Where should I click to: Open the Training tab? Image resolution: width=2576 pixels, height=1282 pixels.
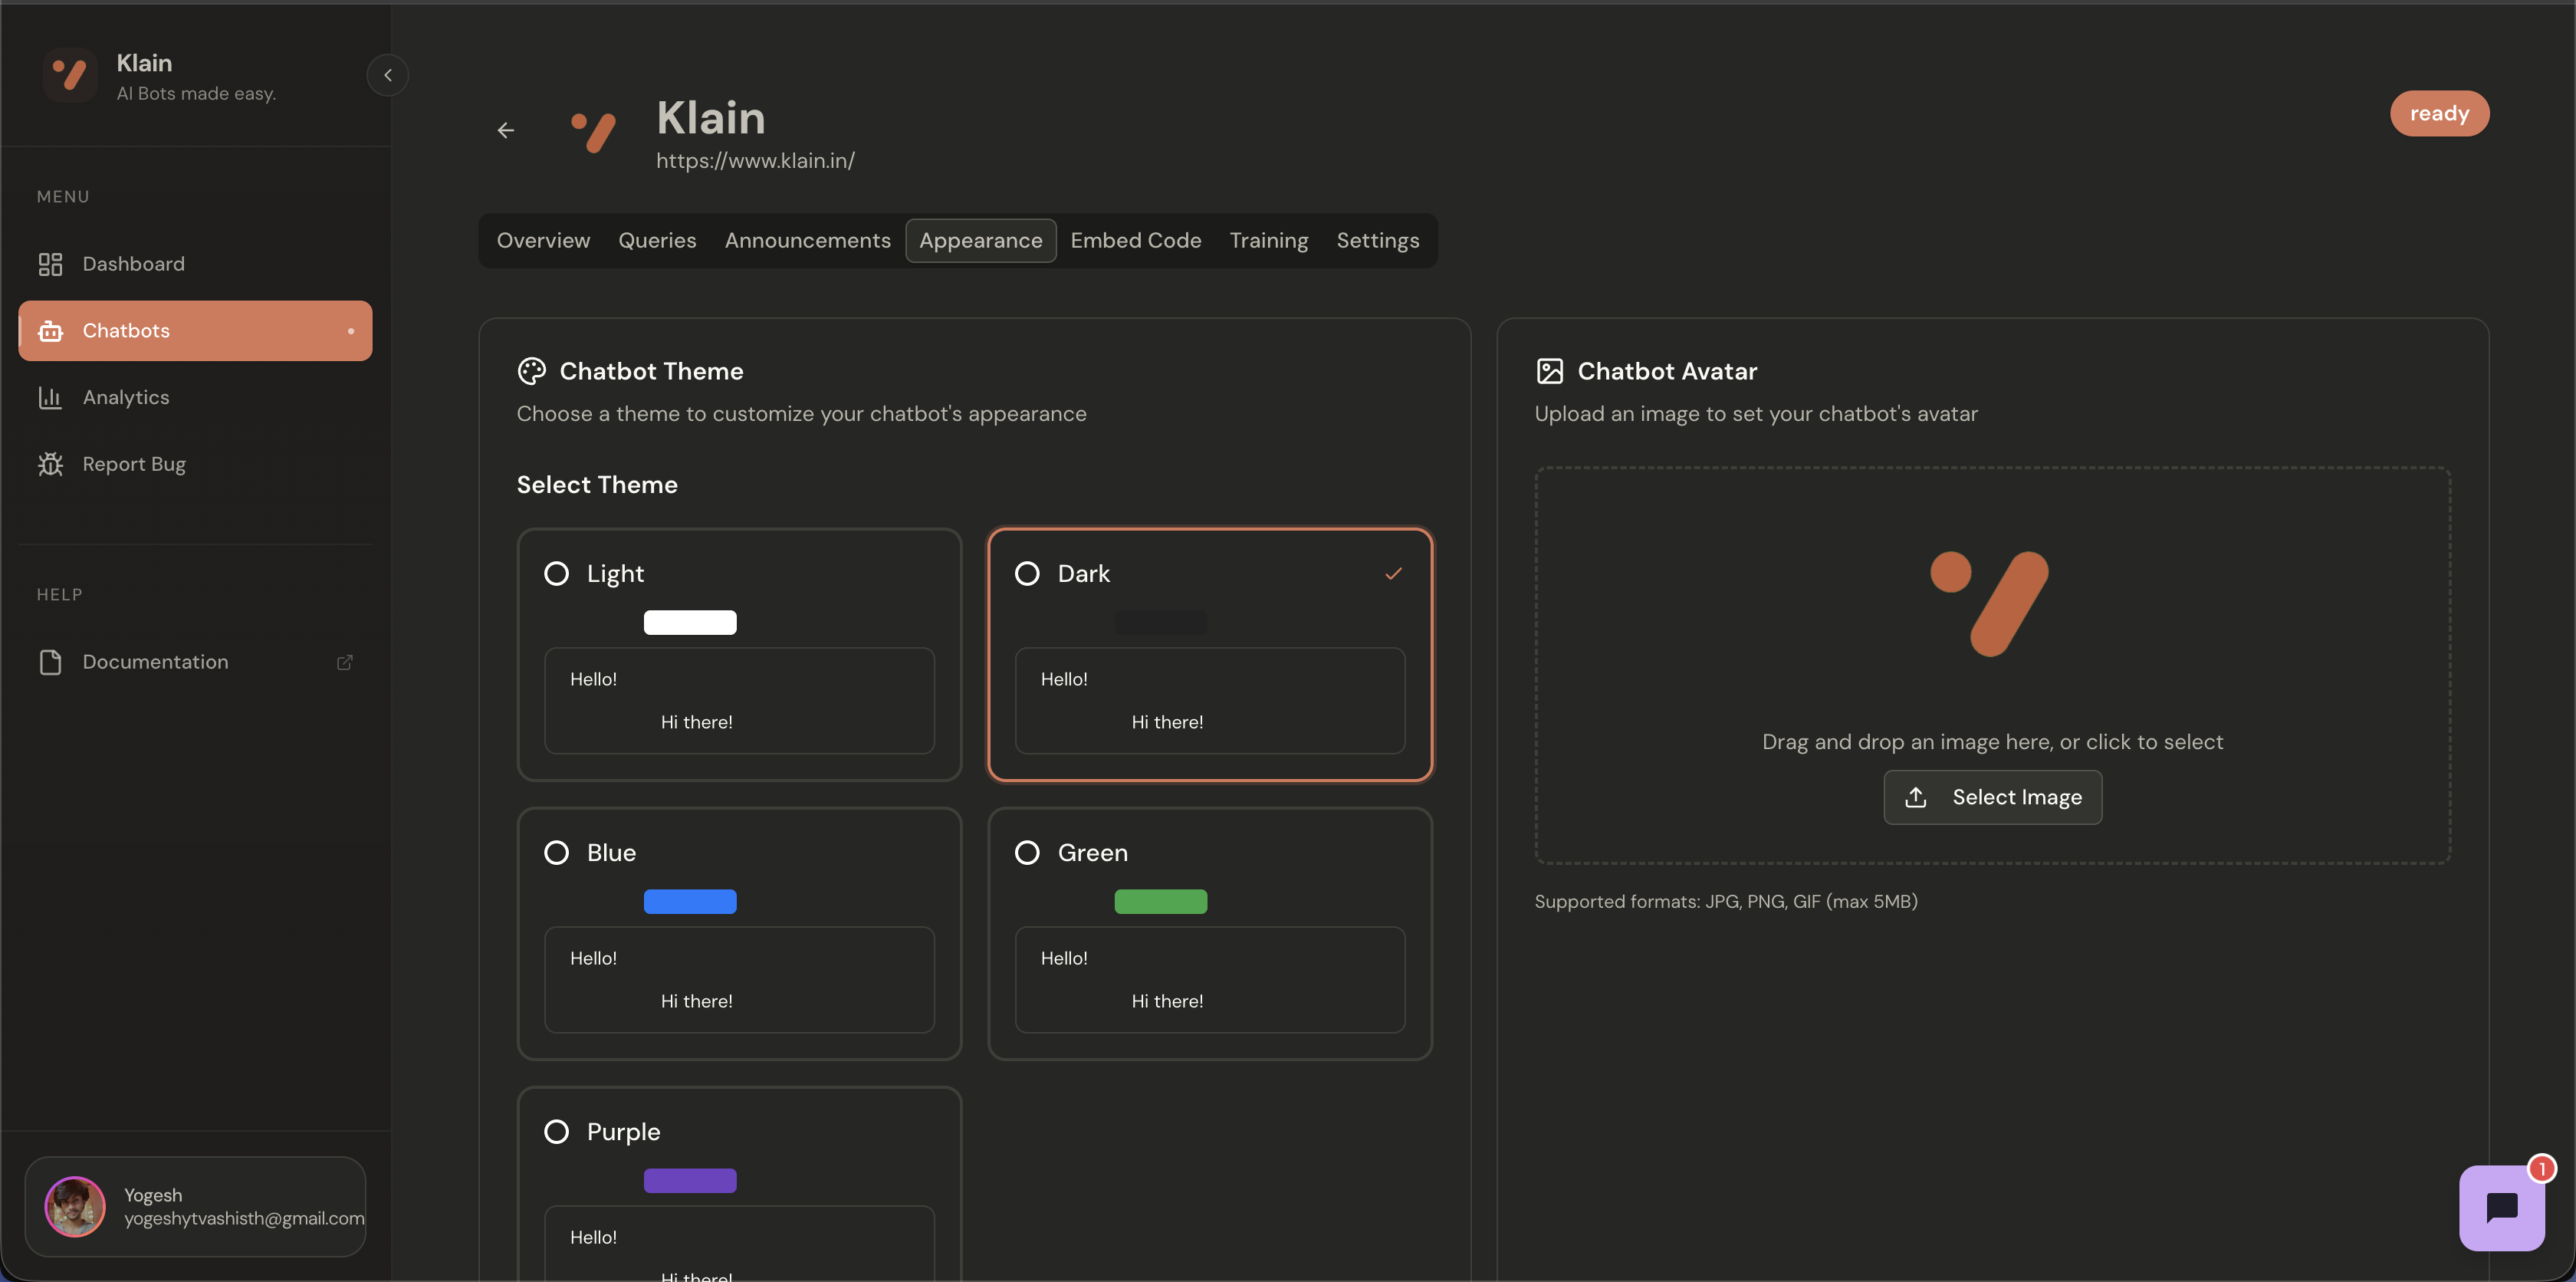point(1268,240)
